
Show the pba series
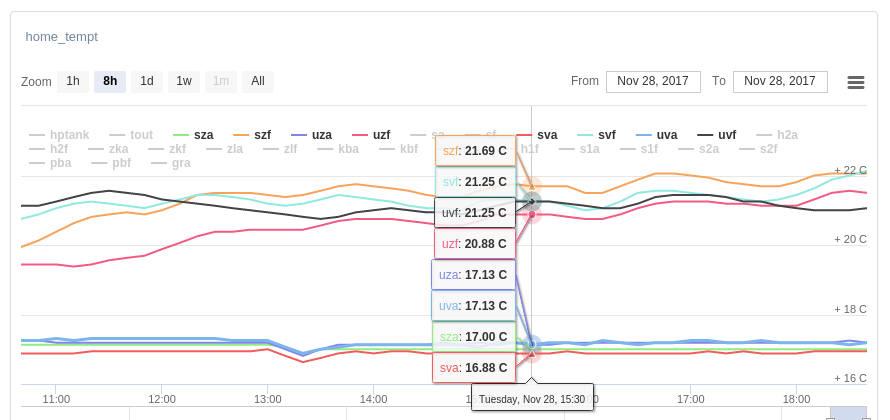pos(50,163)
